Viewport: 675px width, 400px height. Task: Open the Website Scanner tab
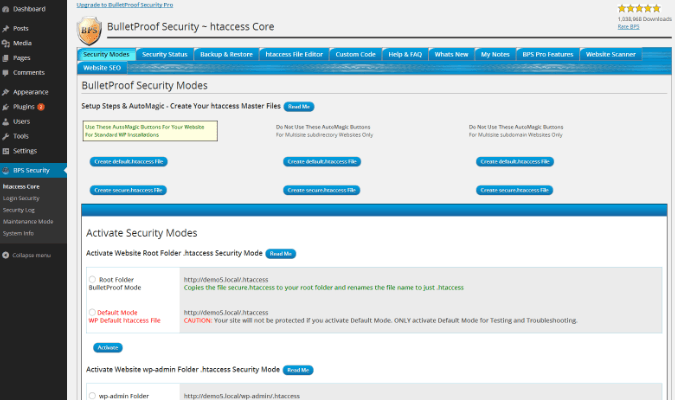pyautogui.click(x=610, y=54)
